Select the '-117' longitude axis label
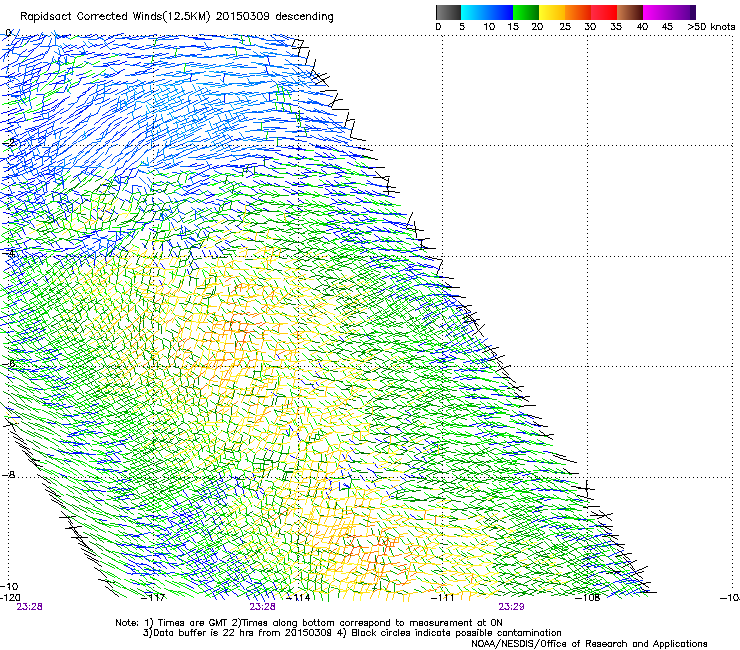Viewport: 740px width, 650px height. 153,598
